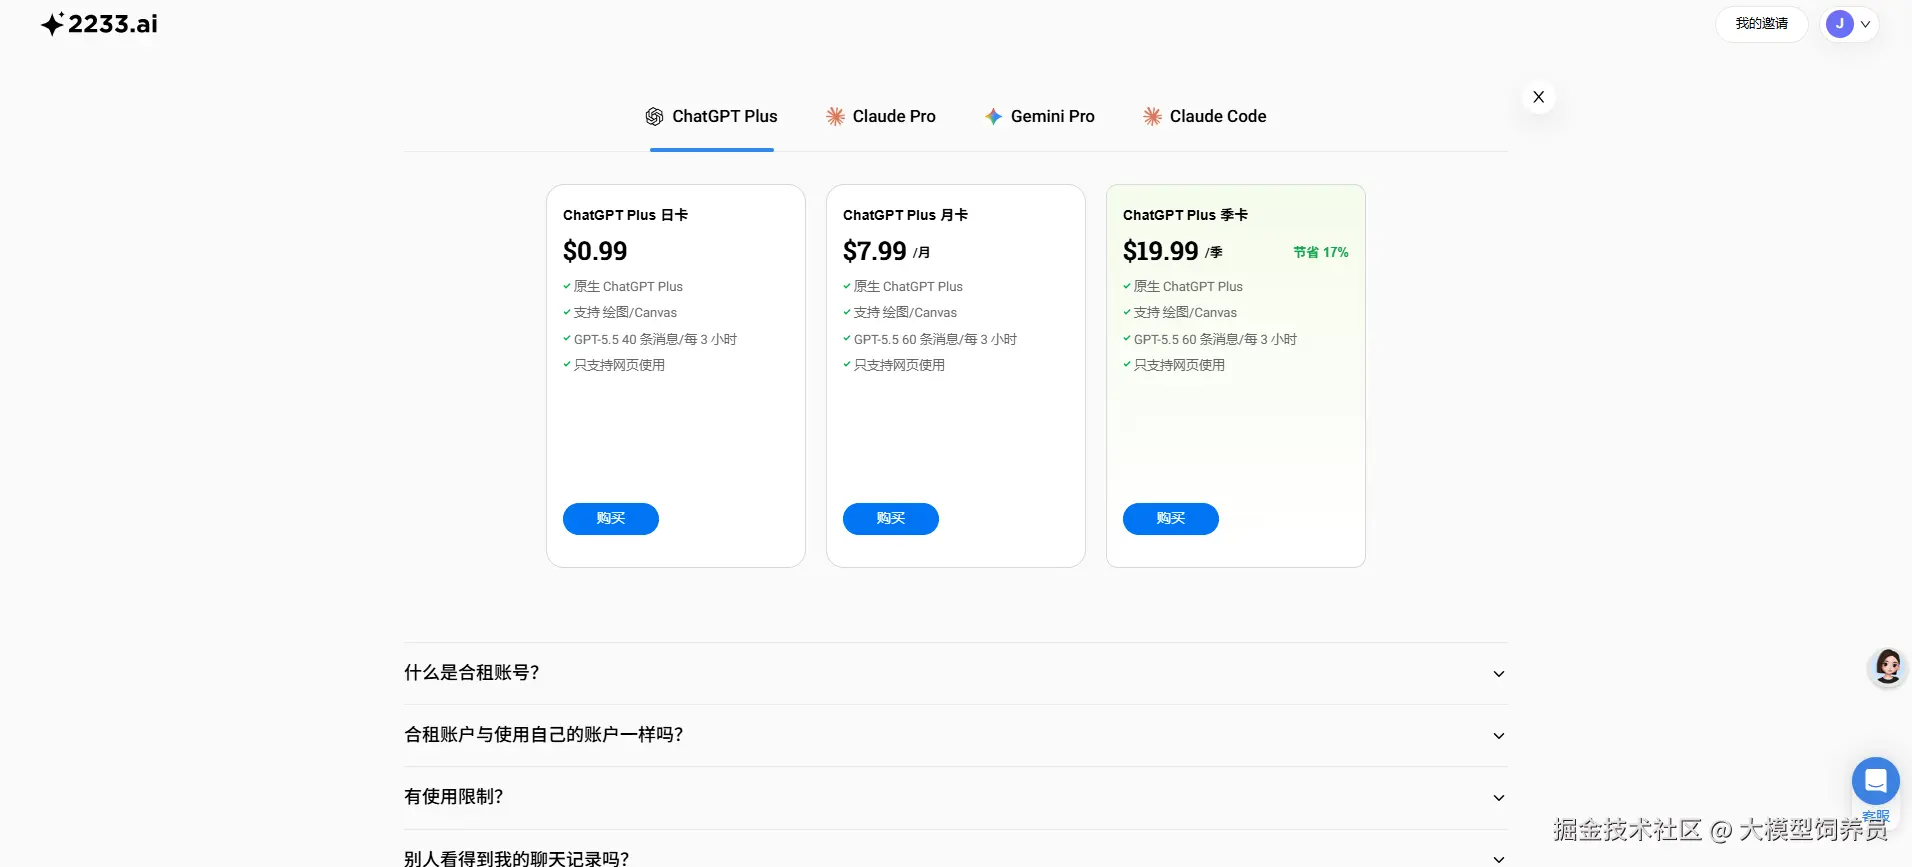The height and width of the screenshot is (867, 1912).
Task: Buy the ChatGPT Plus 季卡 plan
Action: 1171,519
